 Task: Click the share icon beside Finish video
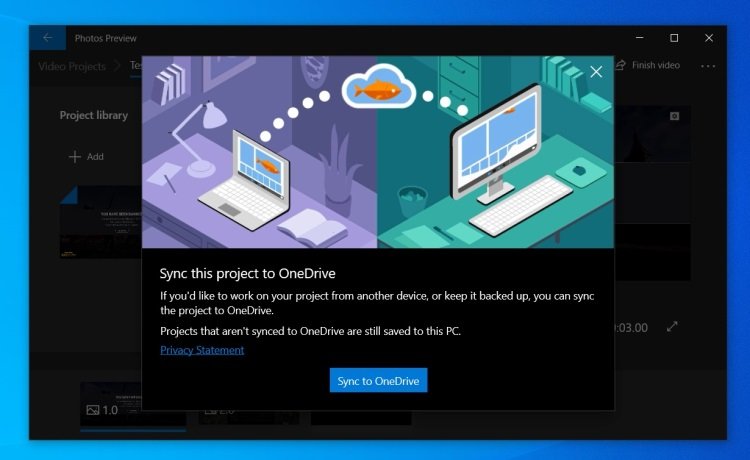coord(620,65)
